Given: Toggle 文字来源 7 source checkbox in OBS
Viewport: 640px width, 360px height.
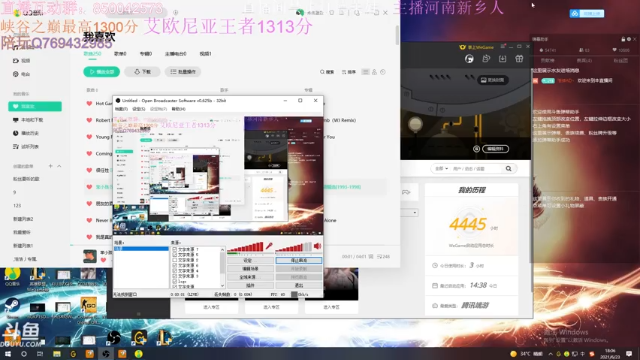Looking at the screenshot, I should pyautogui.click(x=175, y=249).
